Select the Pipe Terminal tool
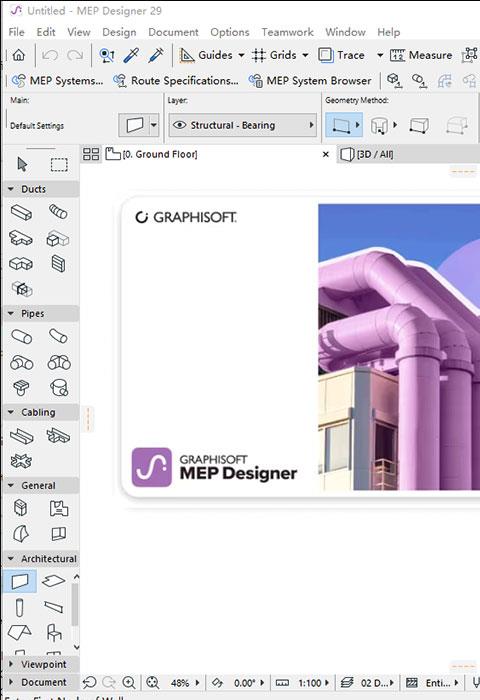Screen dimensions: 480x700 21,388
